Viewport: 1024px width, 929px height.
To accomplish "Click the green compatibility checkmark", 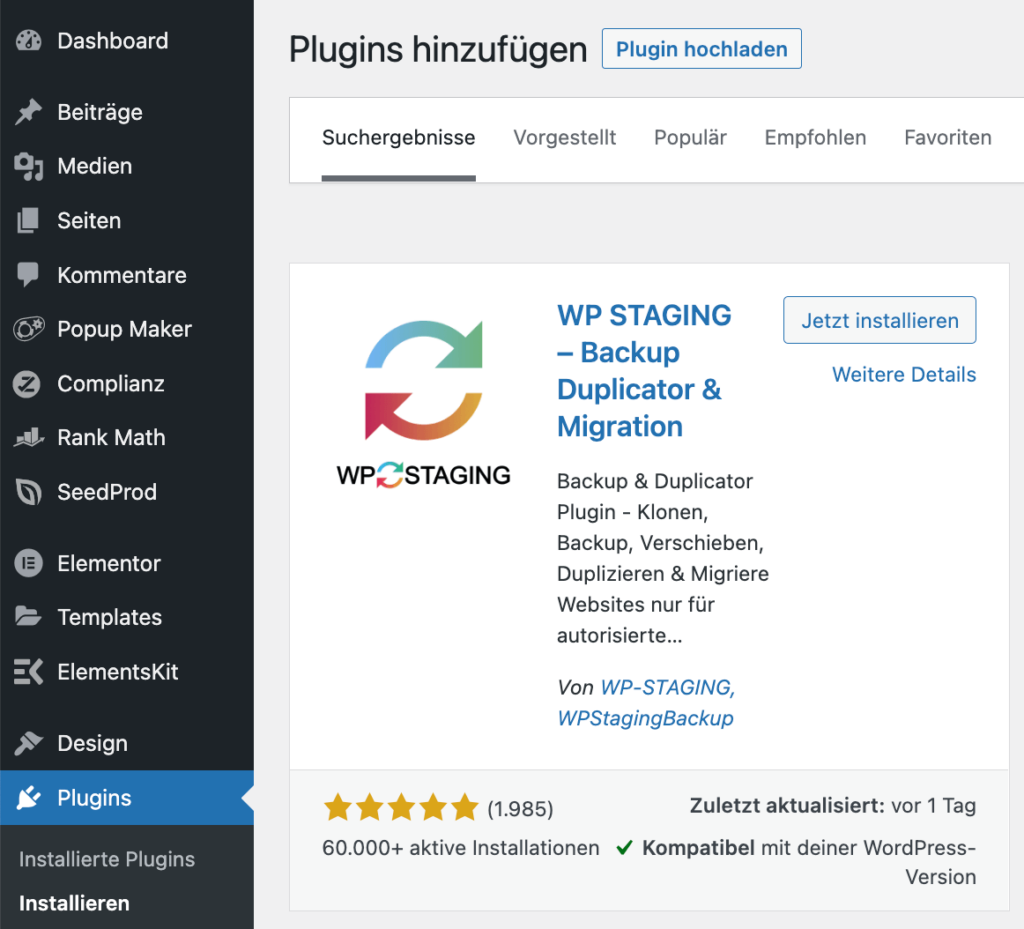I will click(624, 847).
